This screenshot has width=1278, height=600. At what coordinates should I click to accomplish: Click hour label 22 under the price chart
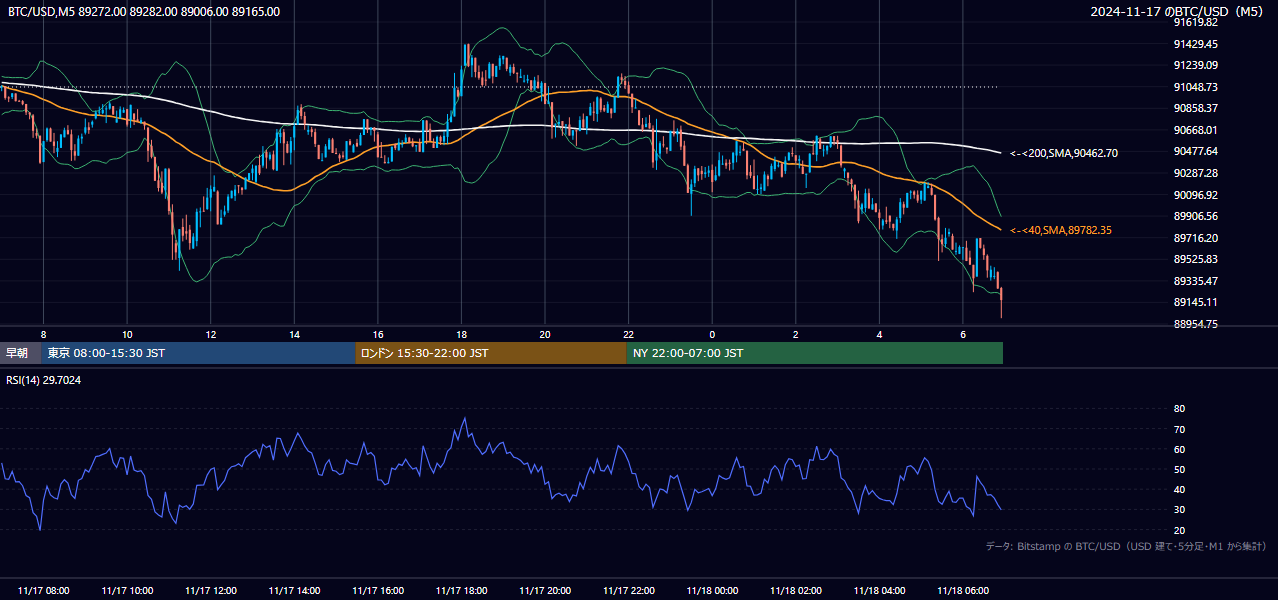[x=628, y=334]
